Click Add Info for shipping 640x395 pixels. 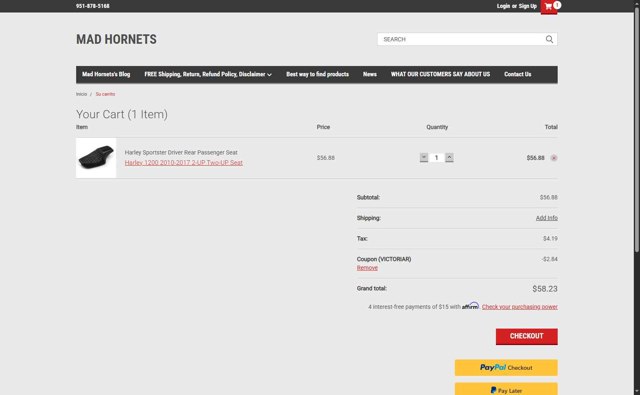click(547, 218)
